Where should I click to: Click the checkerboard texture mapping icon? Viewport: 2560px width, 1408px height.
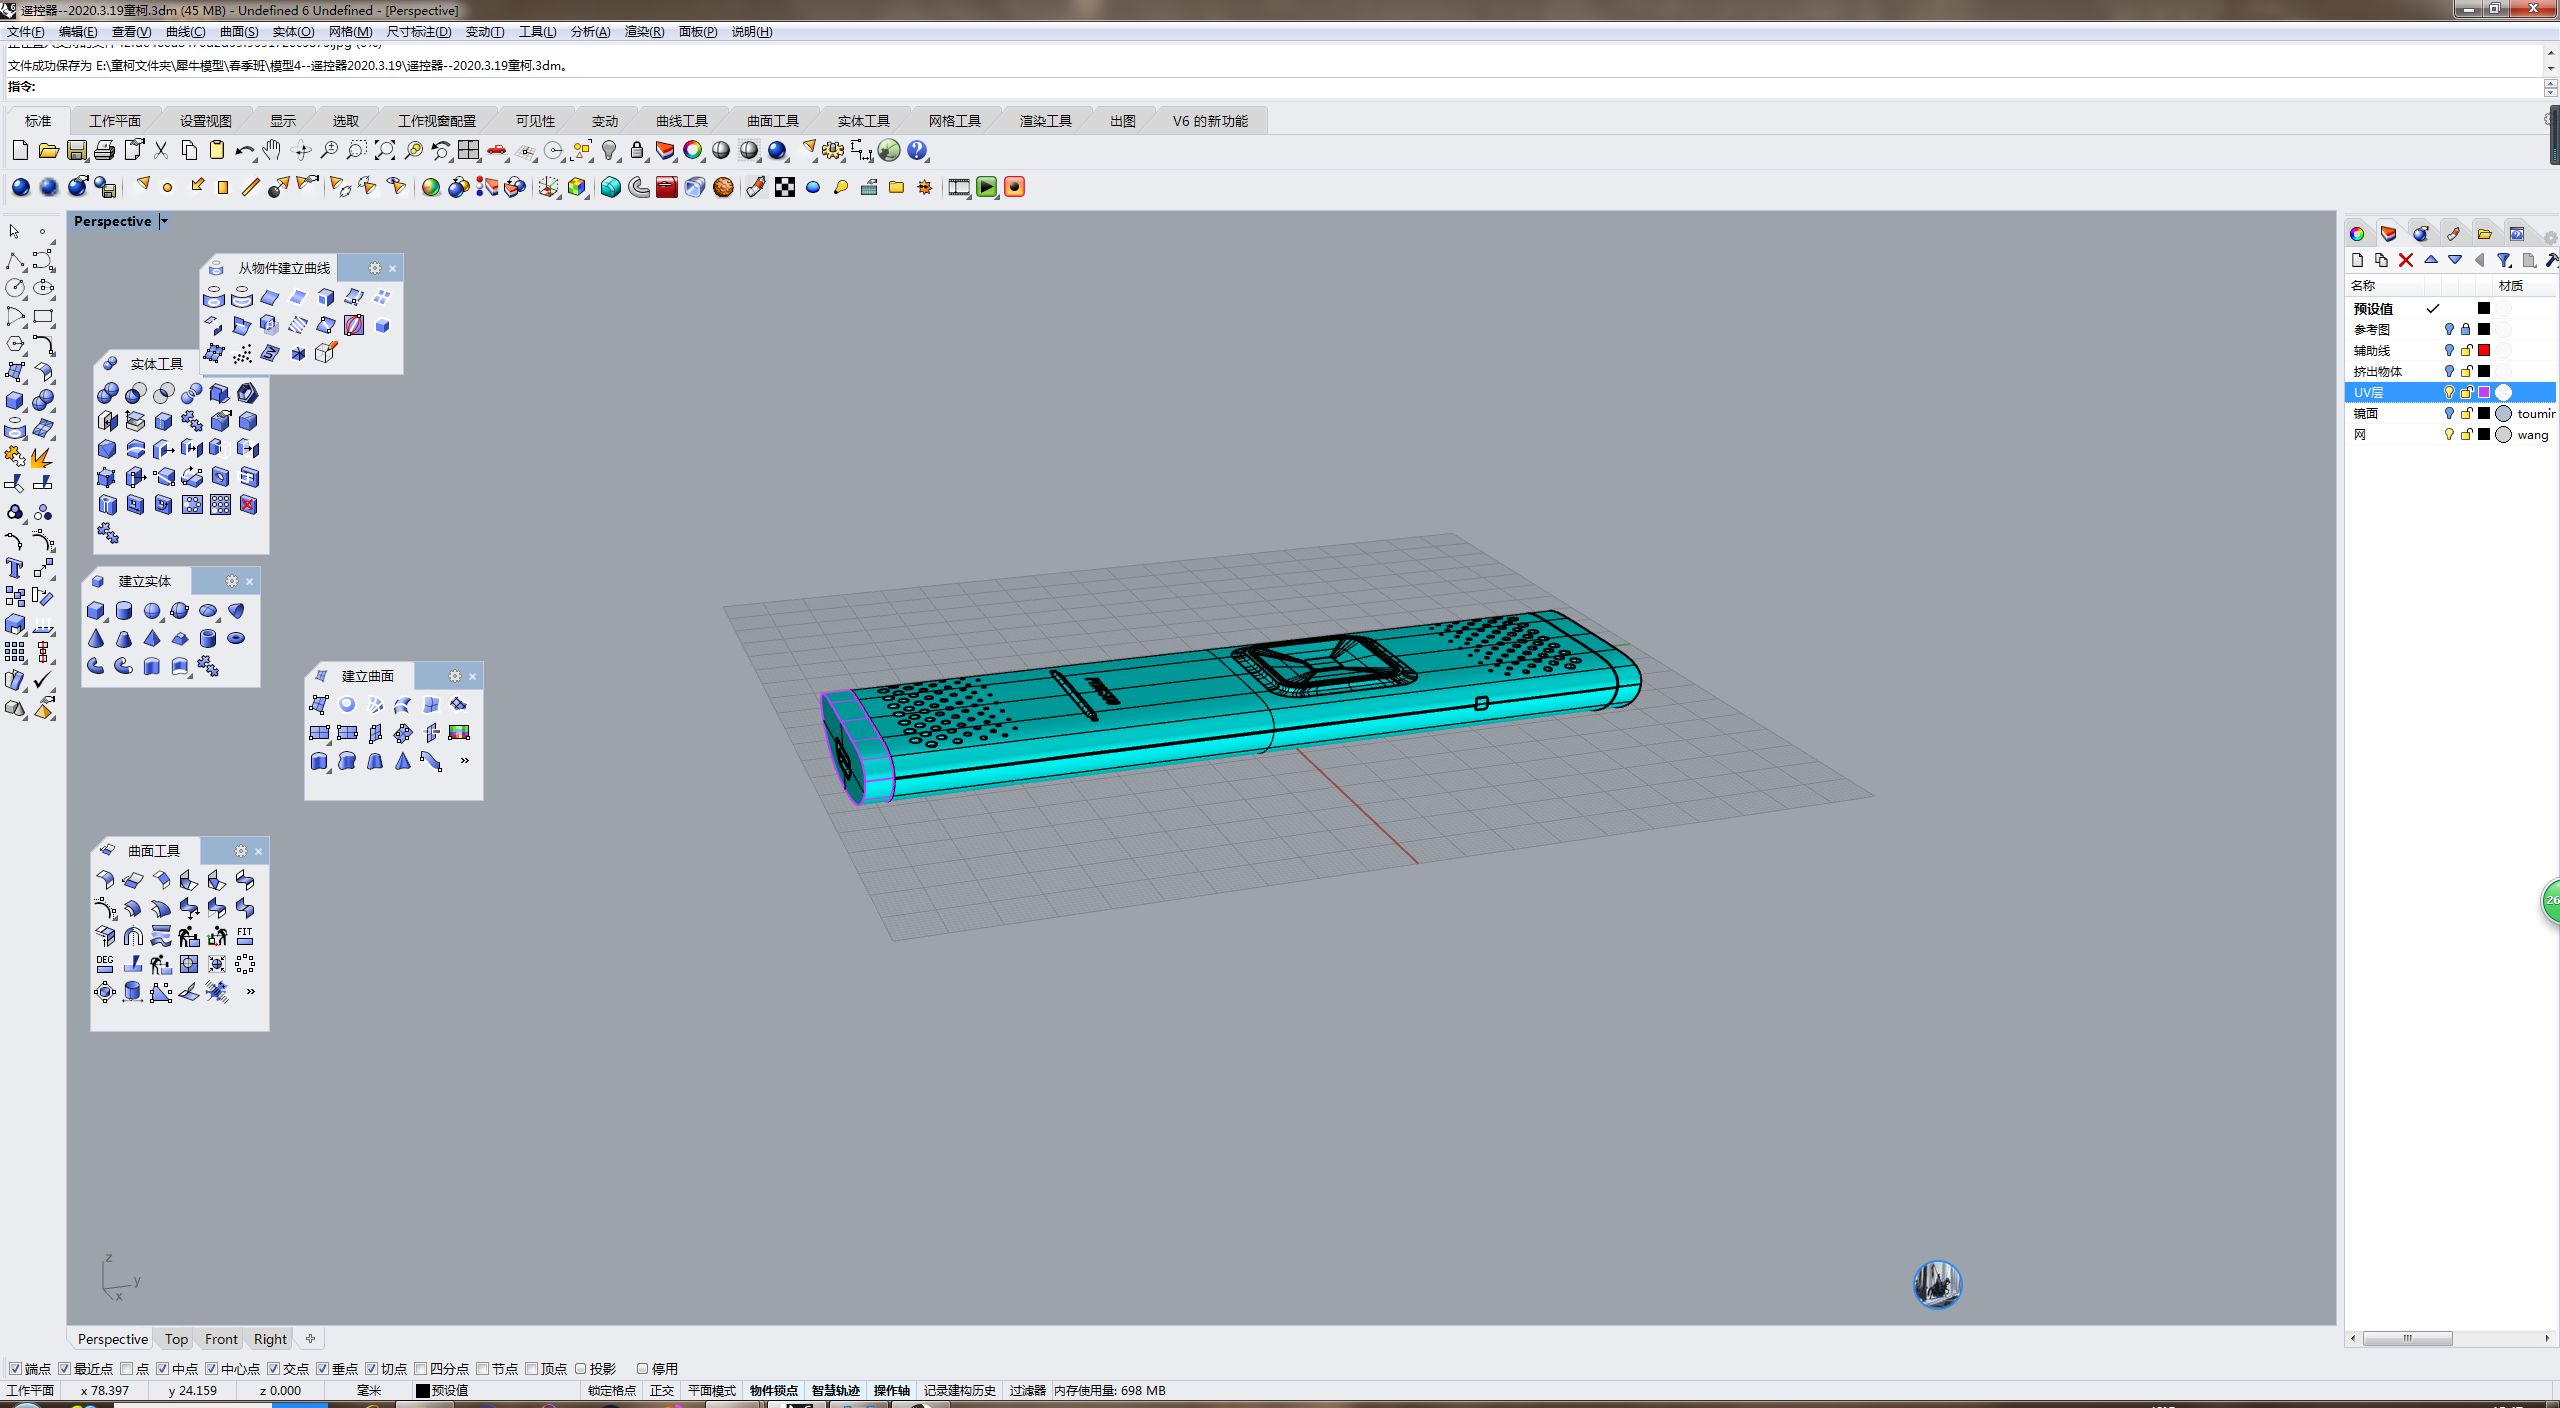coord(785,187)
